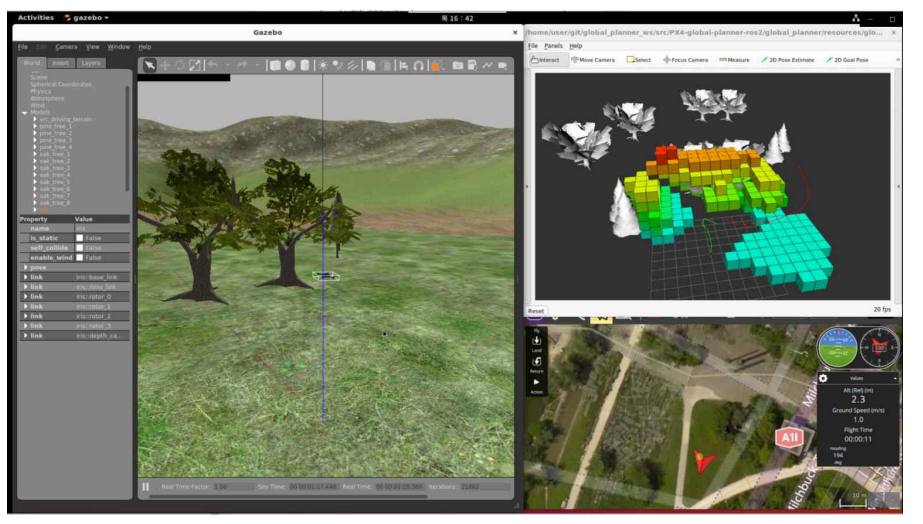Open the Gazebo Camera menu

(x=66, y=47)
